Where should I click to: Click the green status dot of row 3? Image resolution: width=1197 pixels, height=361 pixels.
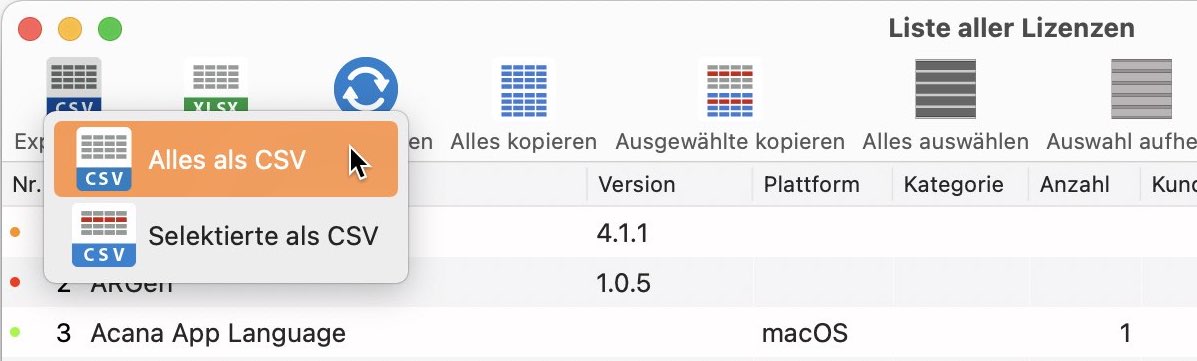(x=15, y=332)
